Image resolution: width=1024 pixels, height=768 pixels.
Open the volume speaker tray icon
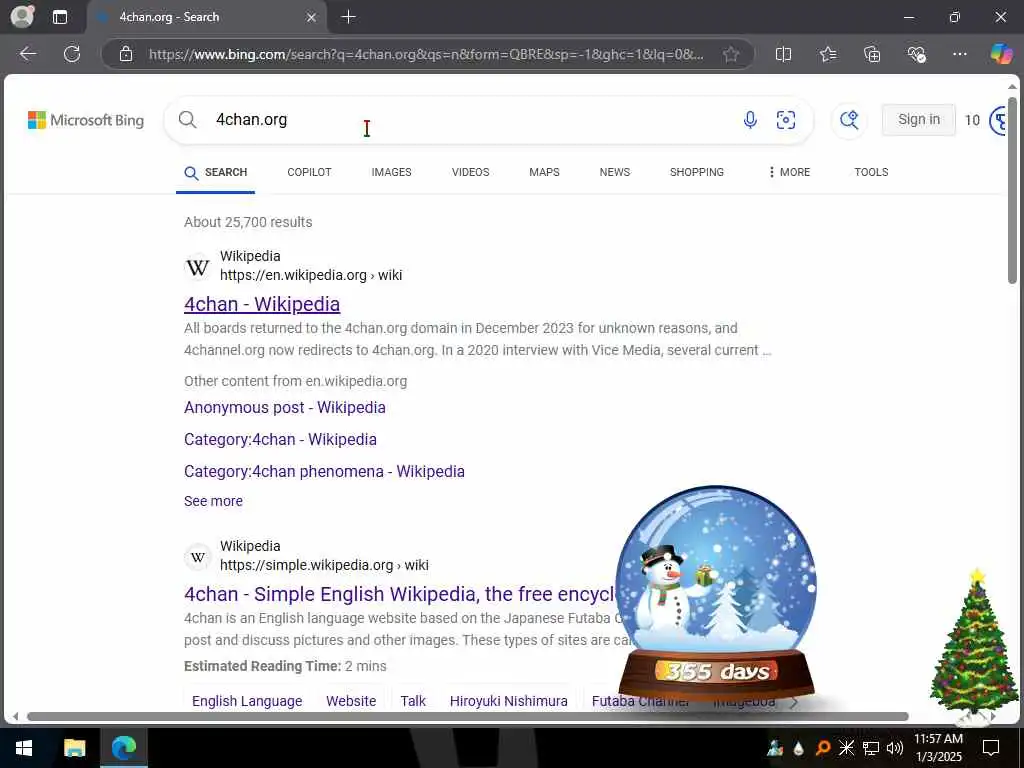pyautogui.click(x=895, y=748)
